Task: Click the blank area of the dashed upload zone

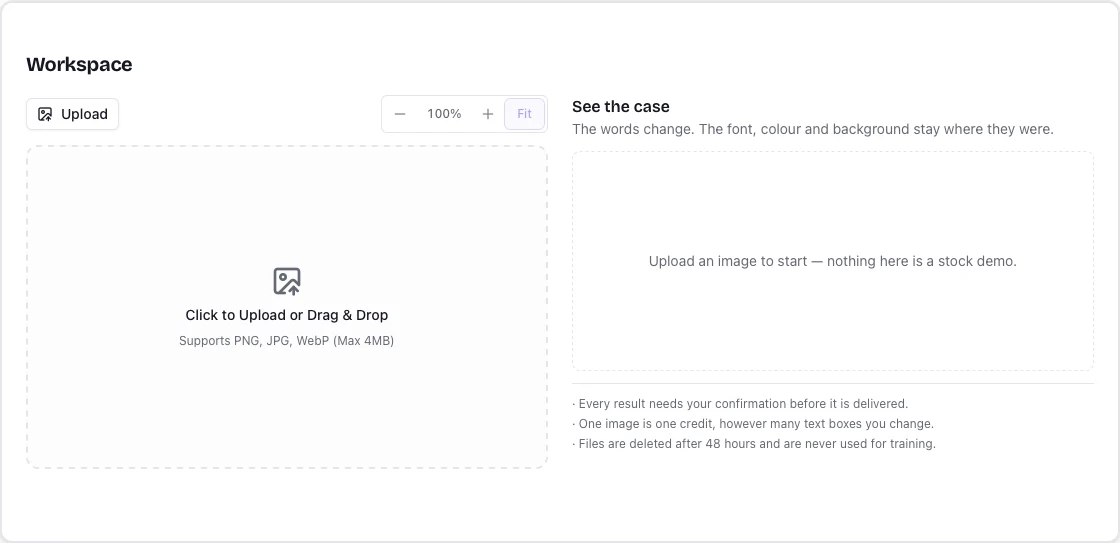Action: pos(287,414)
